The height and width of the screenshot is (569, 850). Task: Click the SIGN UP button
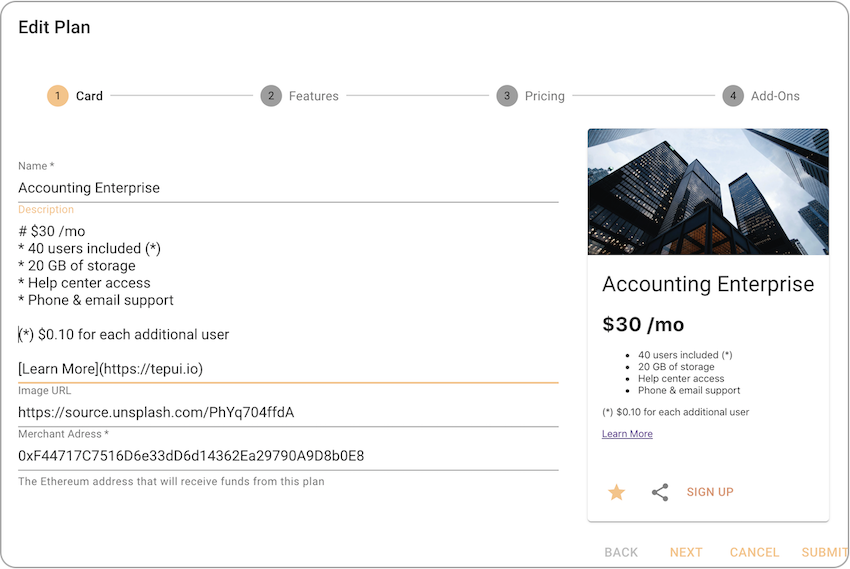tap(710, 492)
